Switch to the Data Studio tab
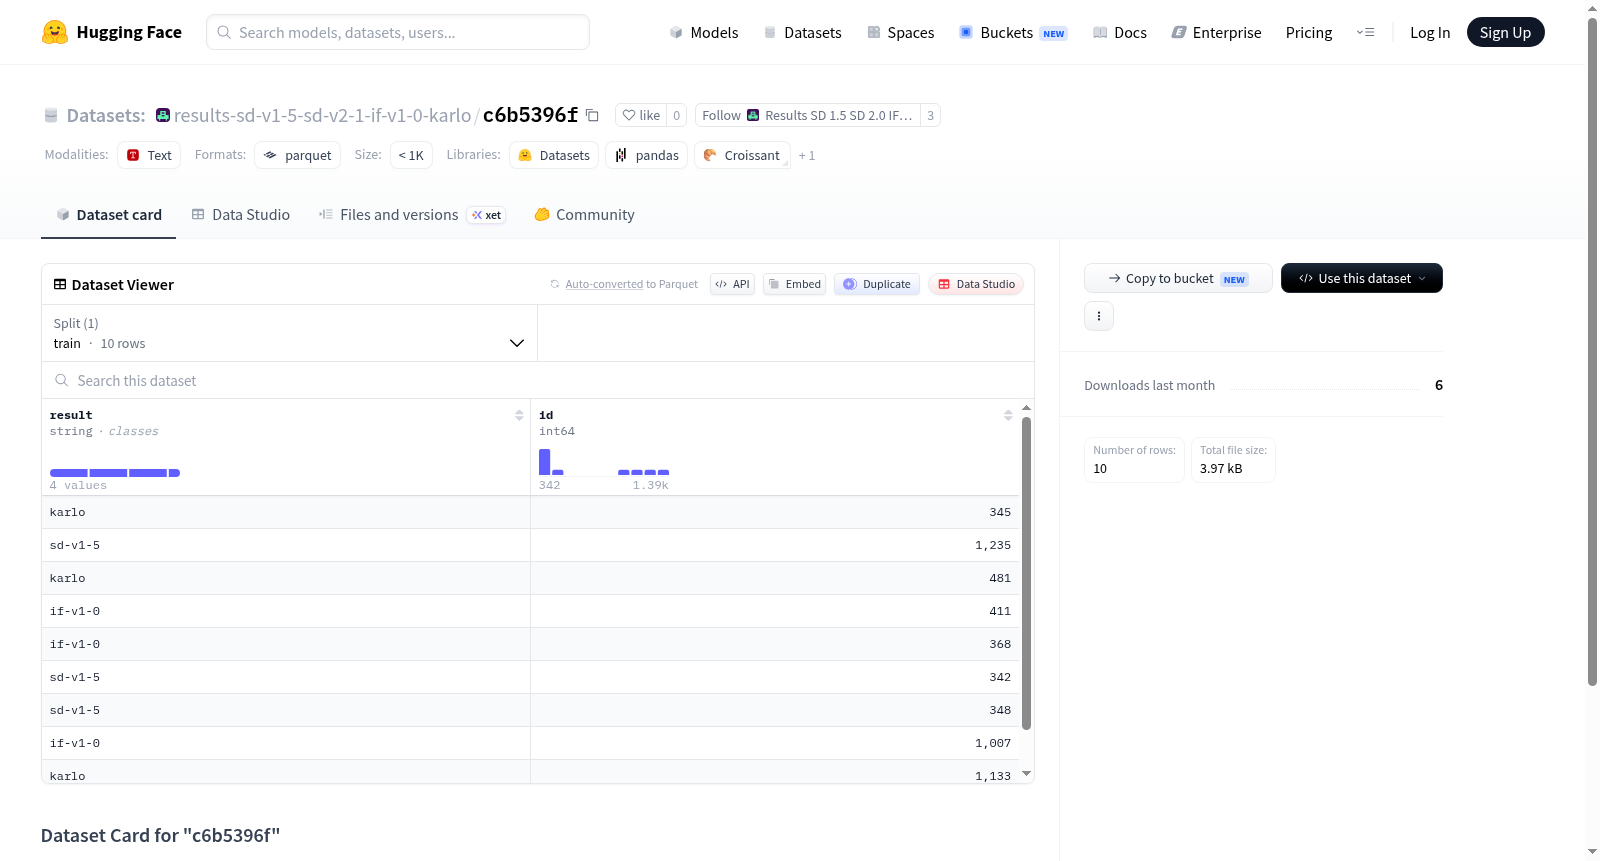The width and height of the screenshot is (1600, 861). click(241, 215)
